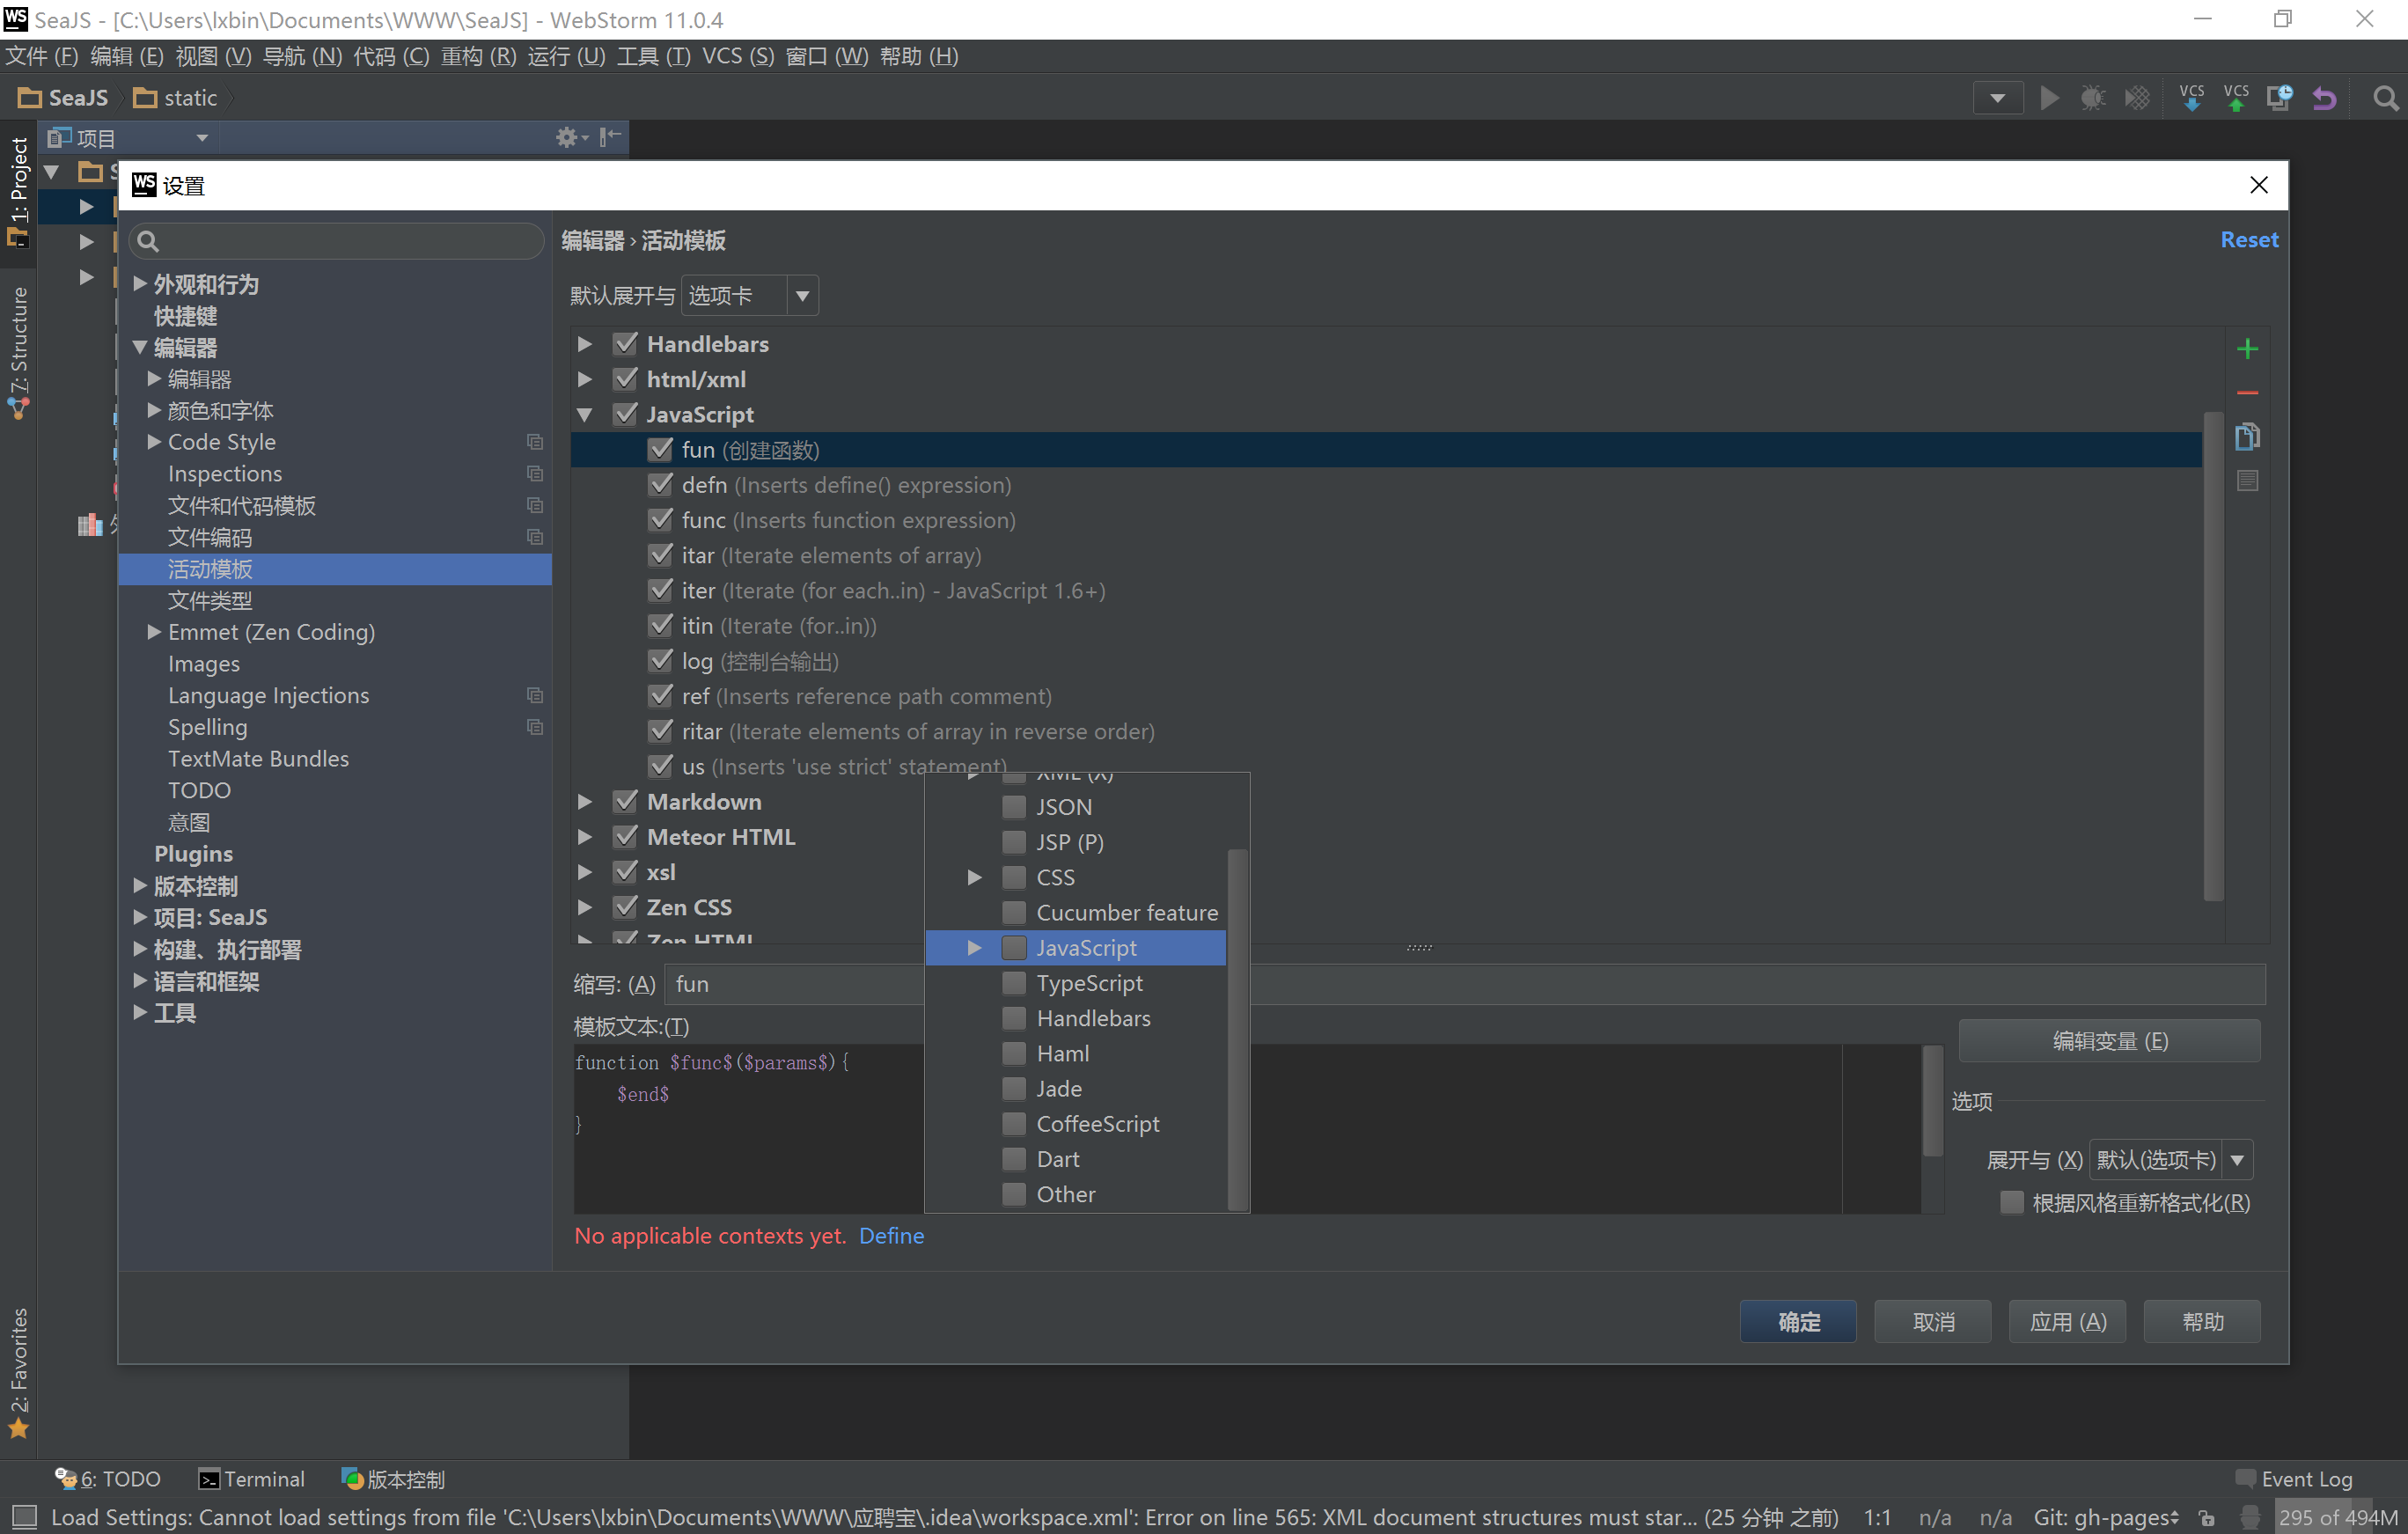Open the 展开与 (X) 默认(选项卡) dropdown
Screen dimensions: 2408x1534
coord(2171,1160)
